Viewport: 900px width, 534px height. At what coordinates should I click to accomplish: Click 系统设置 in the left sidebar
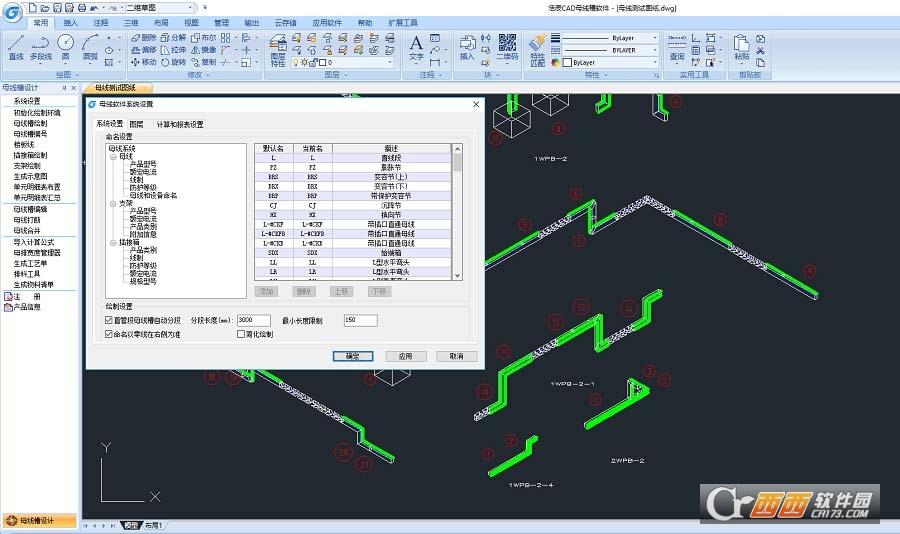(x=27, y=101)
